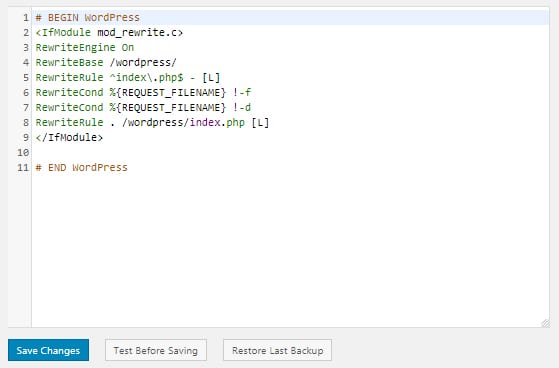The width and height of the screenshot is (559, 368).
Task: Click Restore Last Backup button
Action: click(x=277, y=350)
